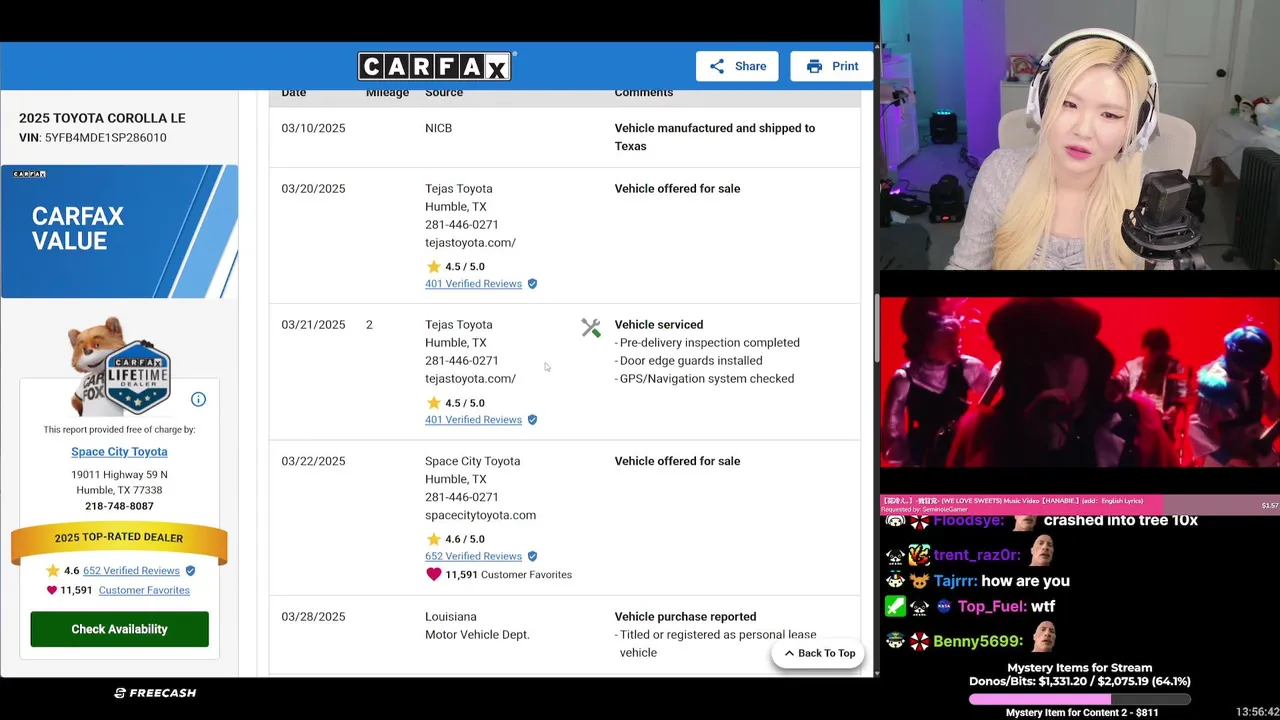Click verified badge beside 401 reviews in 03/21/2025 row
This screenshot has width=1280, height=720.
[532, 420]
